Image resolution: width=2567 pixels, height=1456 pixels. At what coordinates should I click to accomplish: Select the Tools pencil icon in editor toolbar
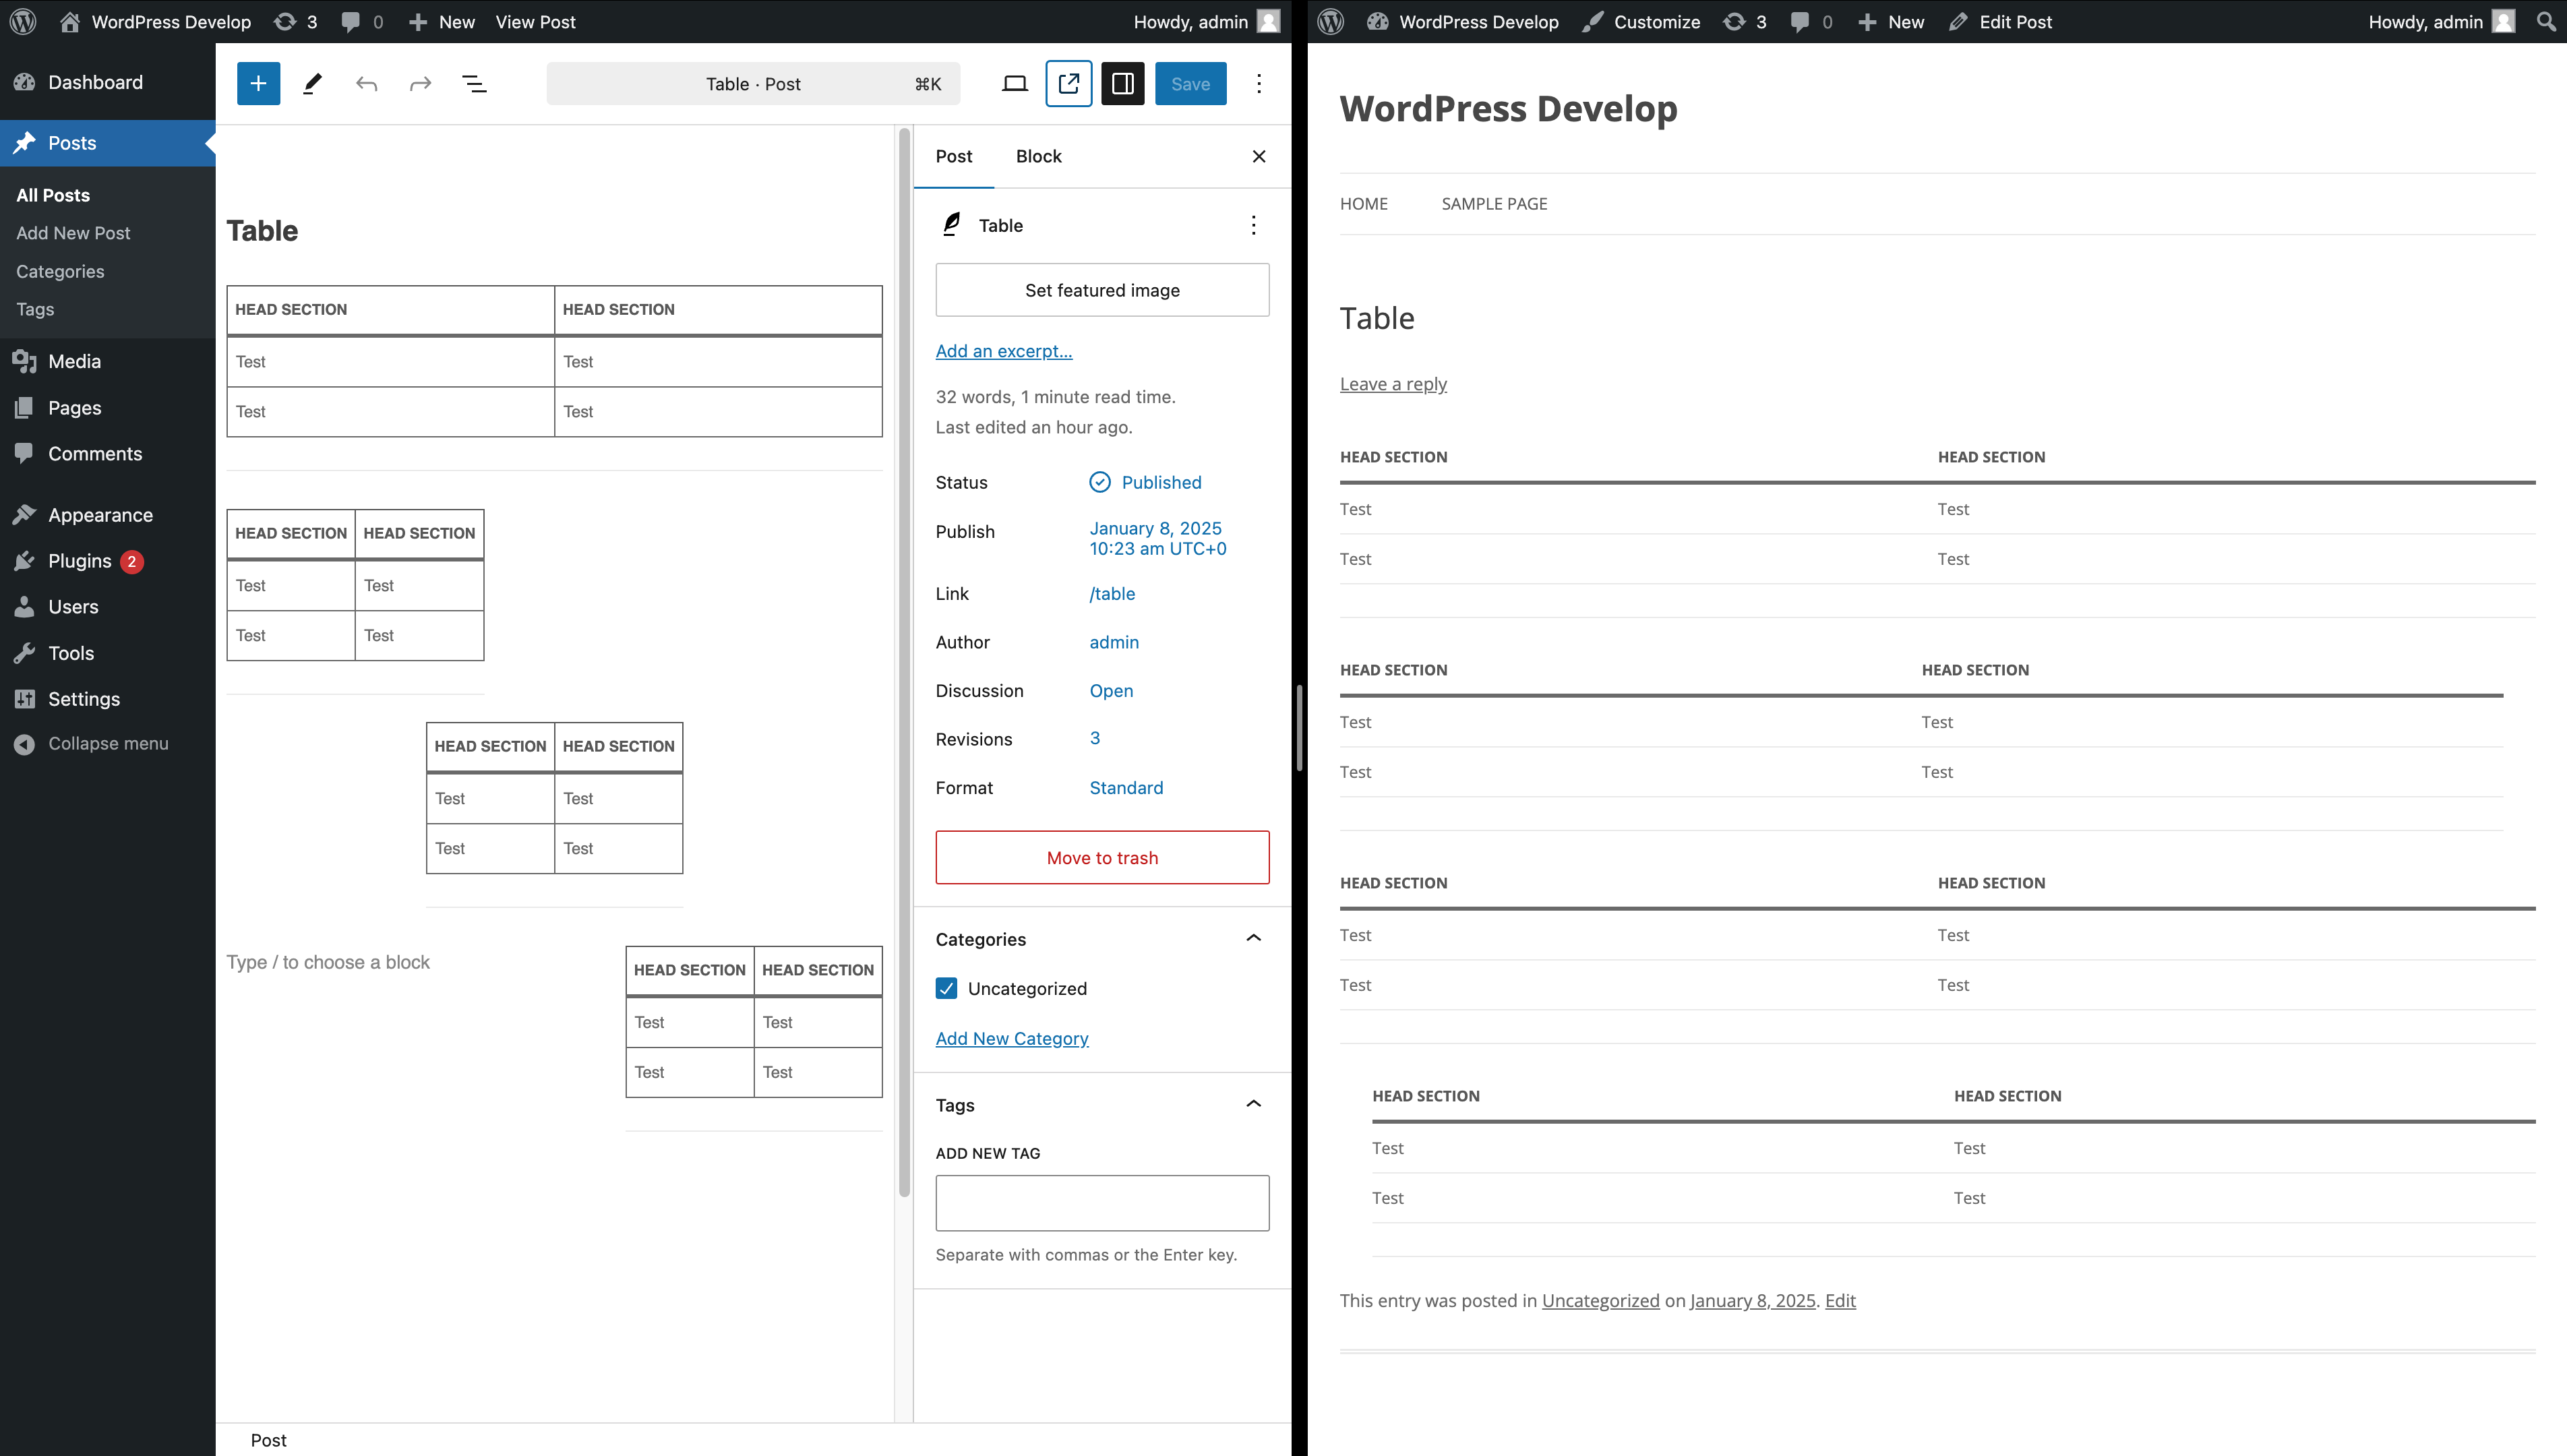coord(312,84)
